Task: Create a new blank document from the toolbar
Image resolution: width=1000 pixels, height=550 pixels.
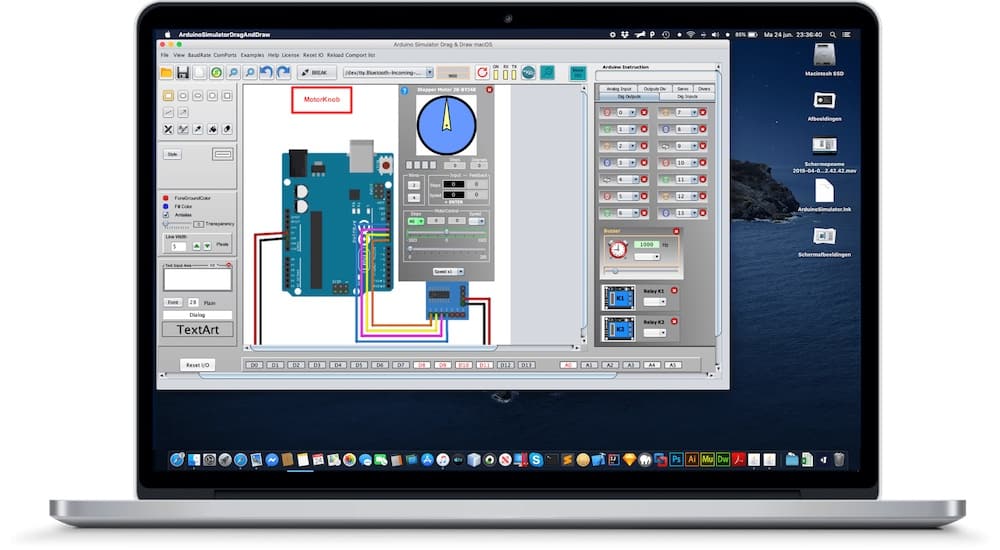Action: (x=200, y=73)
